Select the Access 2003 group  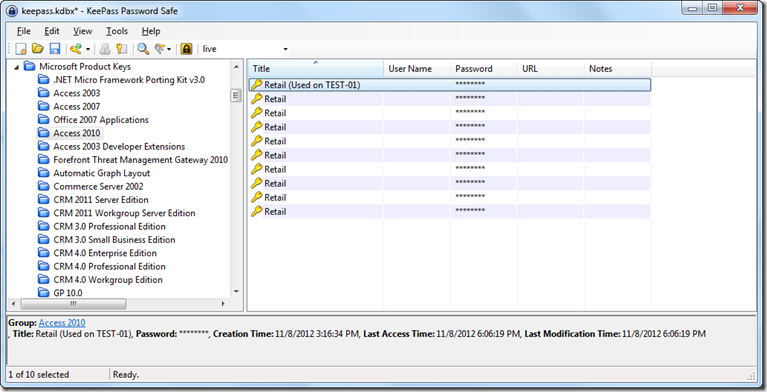[77, 93]
